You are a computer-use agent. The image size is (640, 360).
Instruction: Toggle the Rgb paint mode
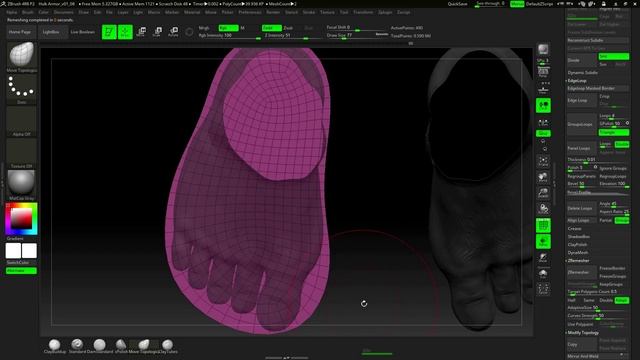(228, 28)
